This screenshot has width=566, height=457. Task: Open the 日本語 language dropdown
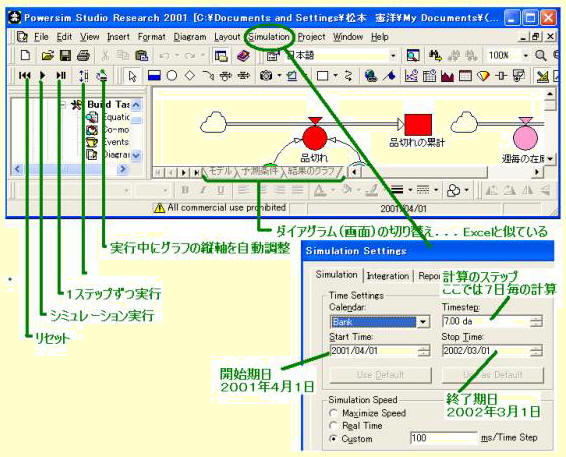393,56
